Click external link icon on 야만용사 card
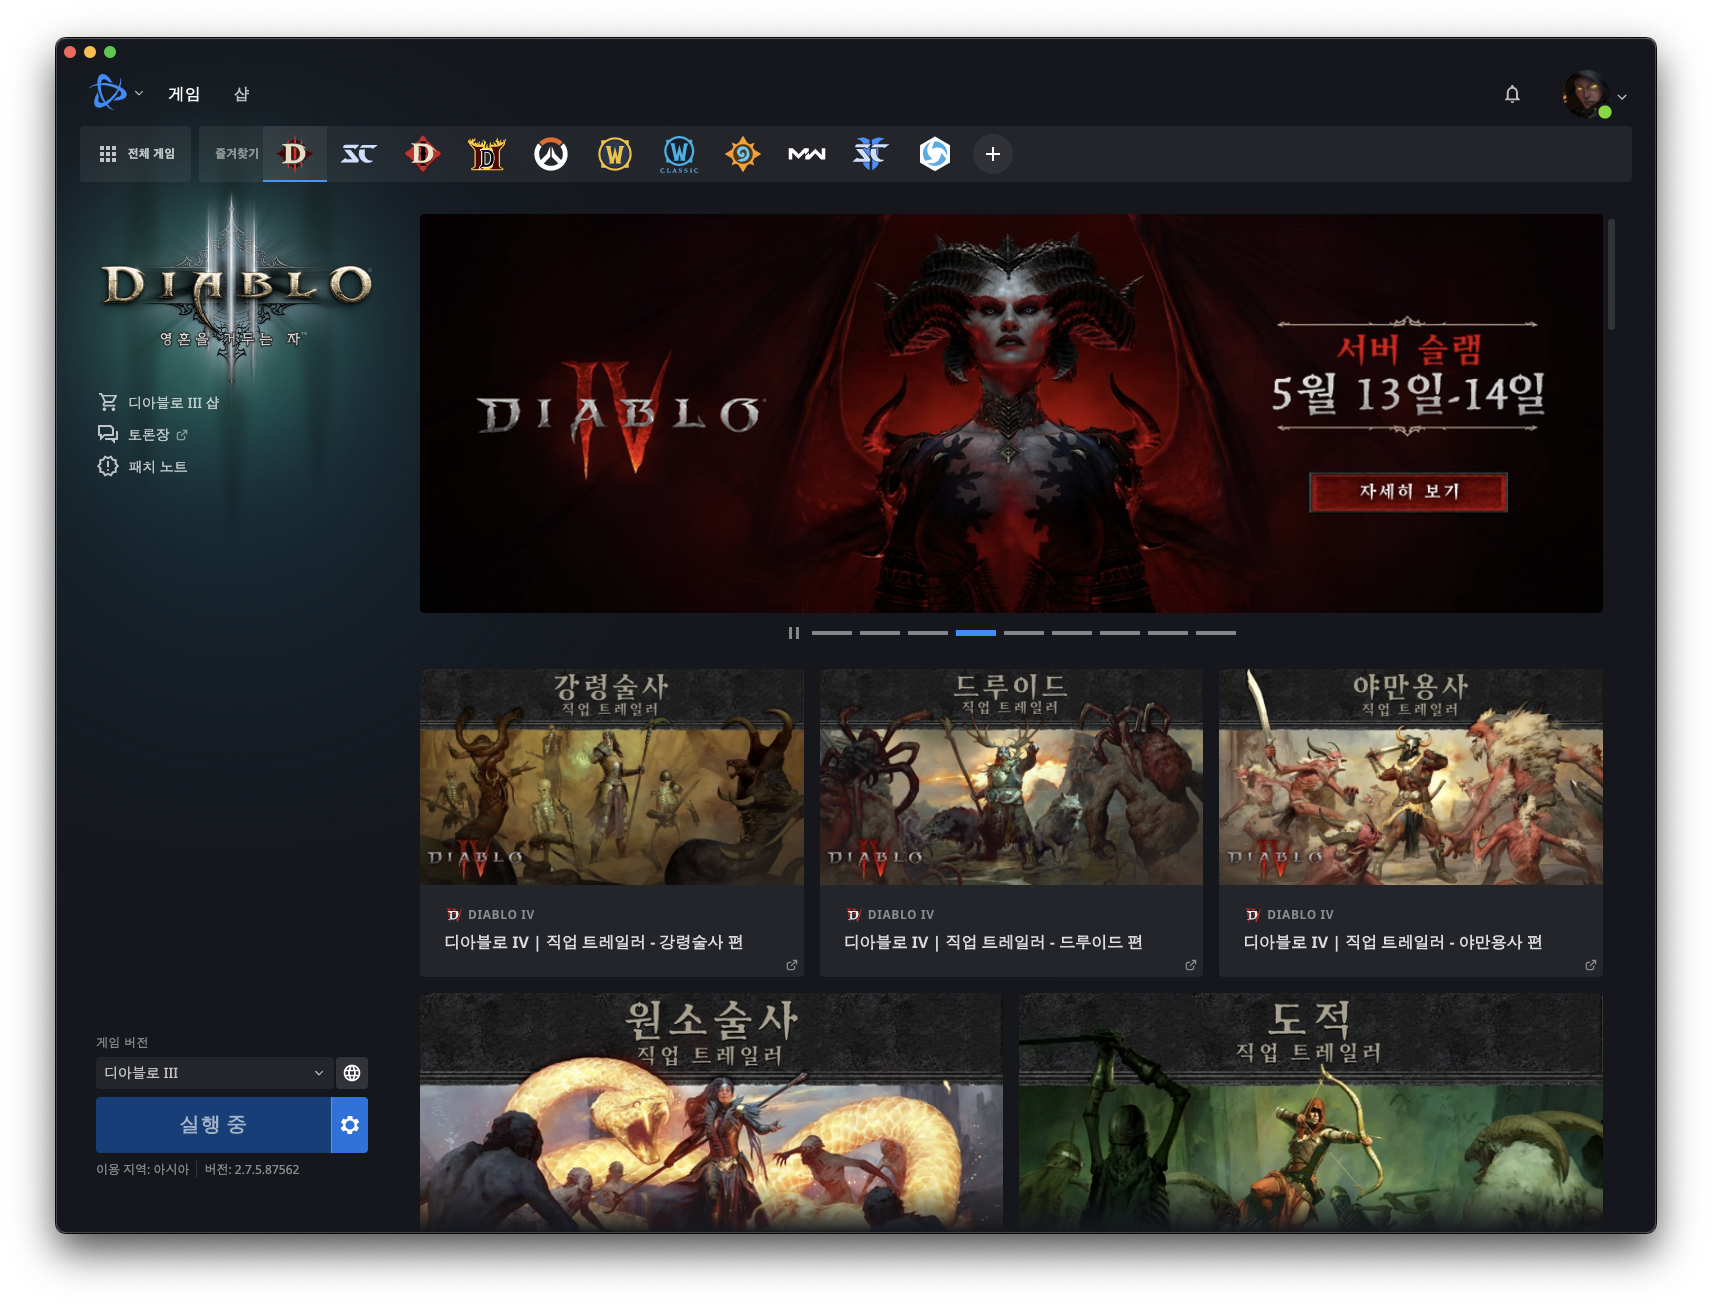 pyautogui.click(x=1591, y=965)
